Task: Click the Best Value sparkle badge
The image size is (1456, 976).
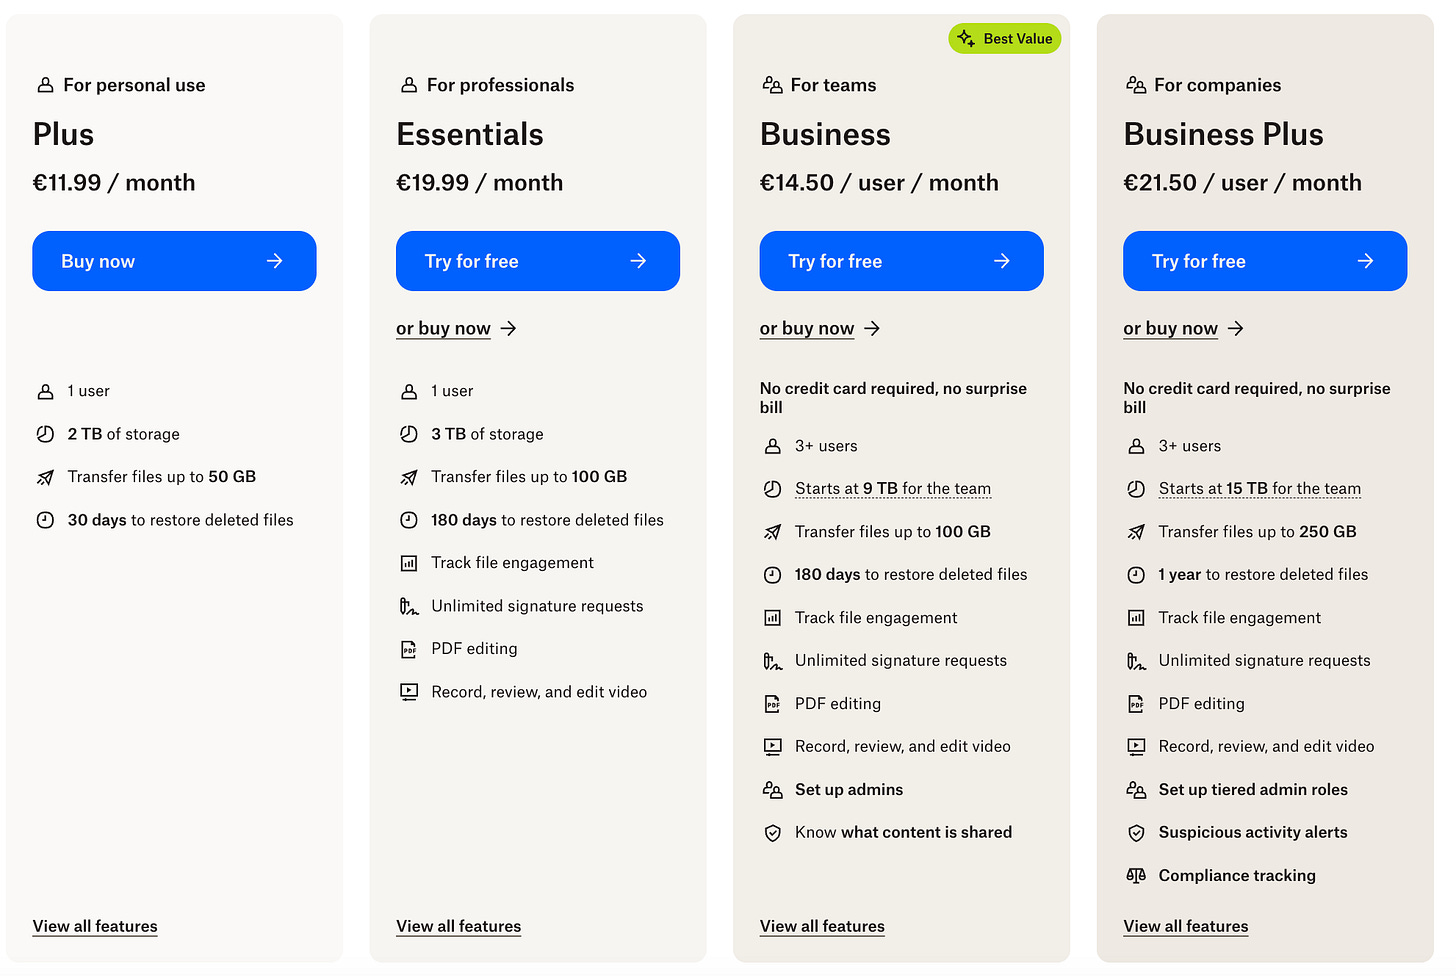Action: 1004,39
